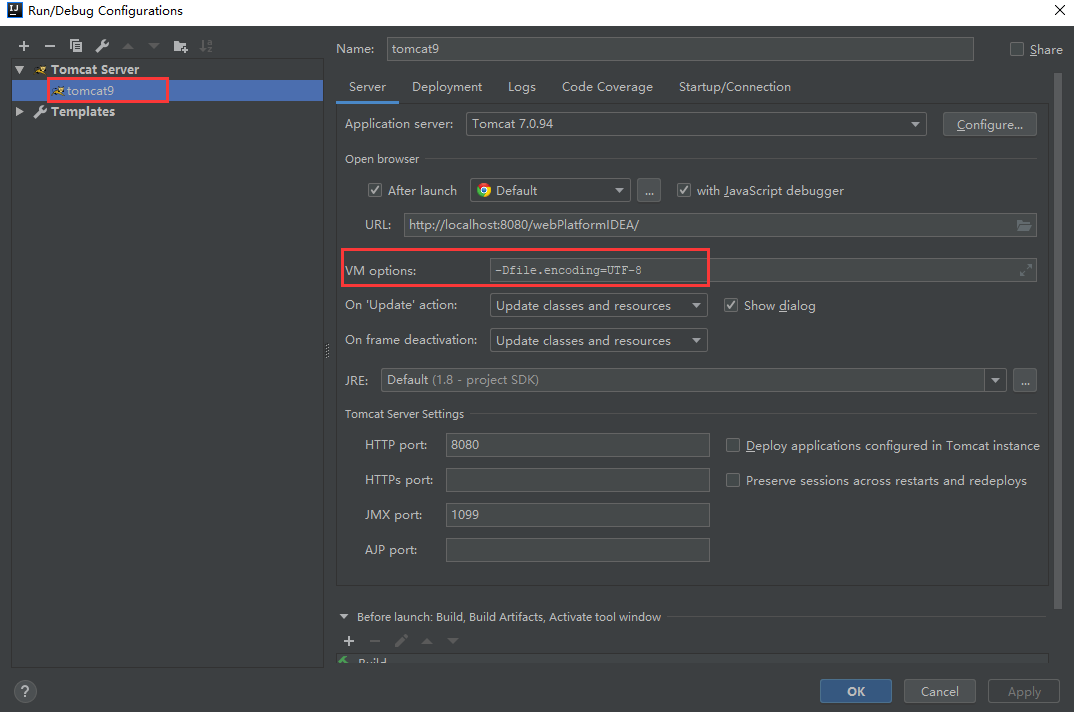
Task: Click the panel splitter grip handle
Action: [x=327, y=351]
